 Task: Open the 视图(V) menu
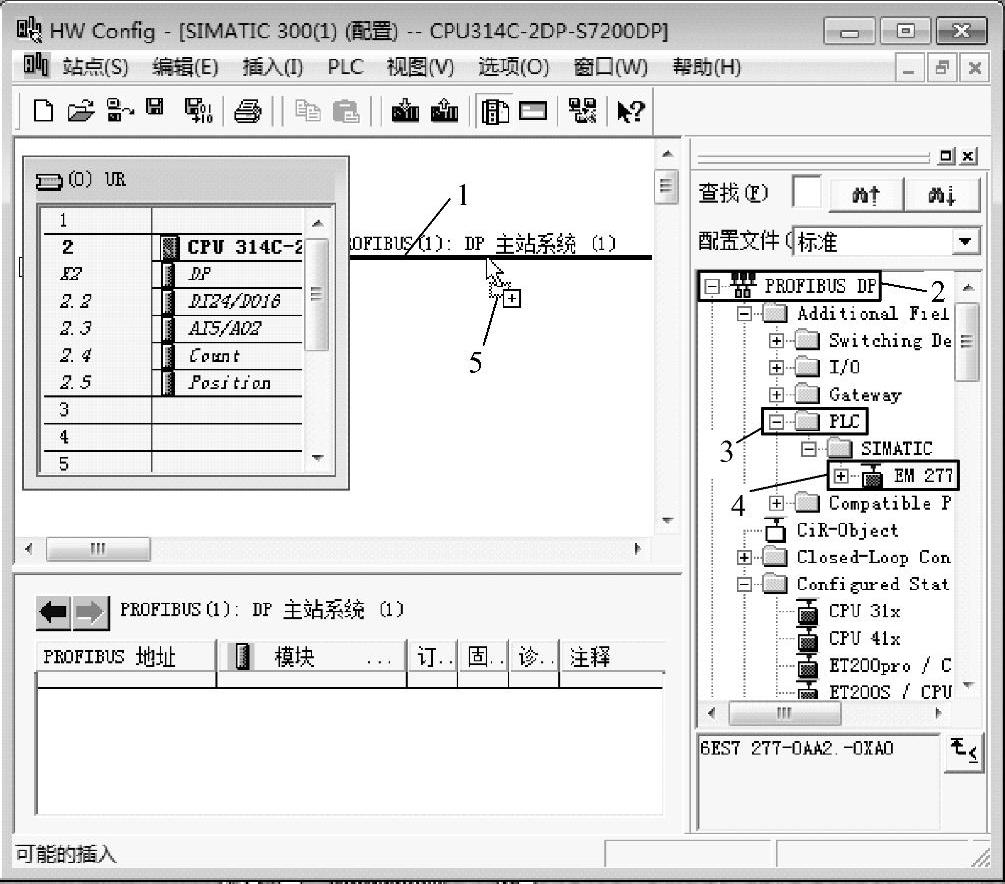tap(420, 67)
